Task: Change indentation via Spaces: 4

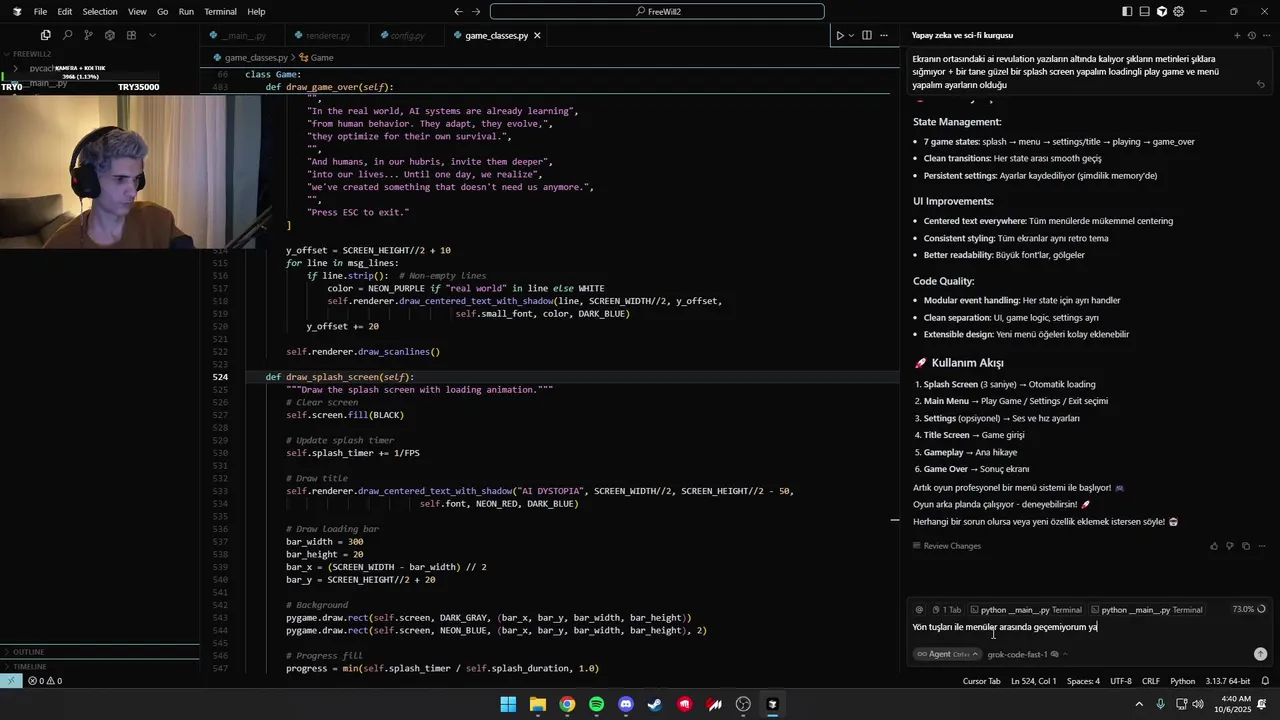Action: pos(1083,681)
